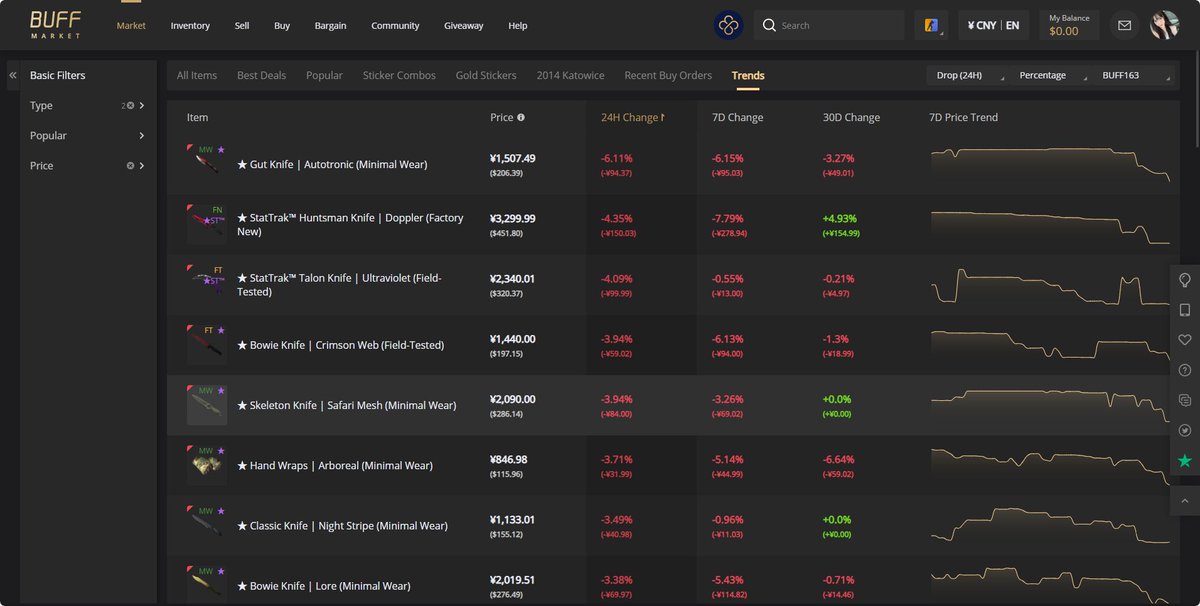Open the question mark help icon
This screenshot has height=606, width=1200.
tap(1185, 370)
